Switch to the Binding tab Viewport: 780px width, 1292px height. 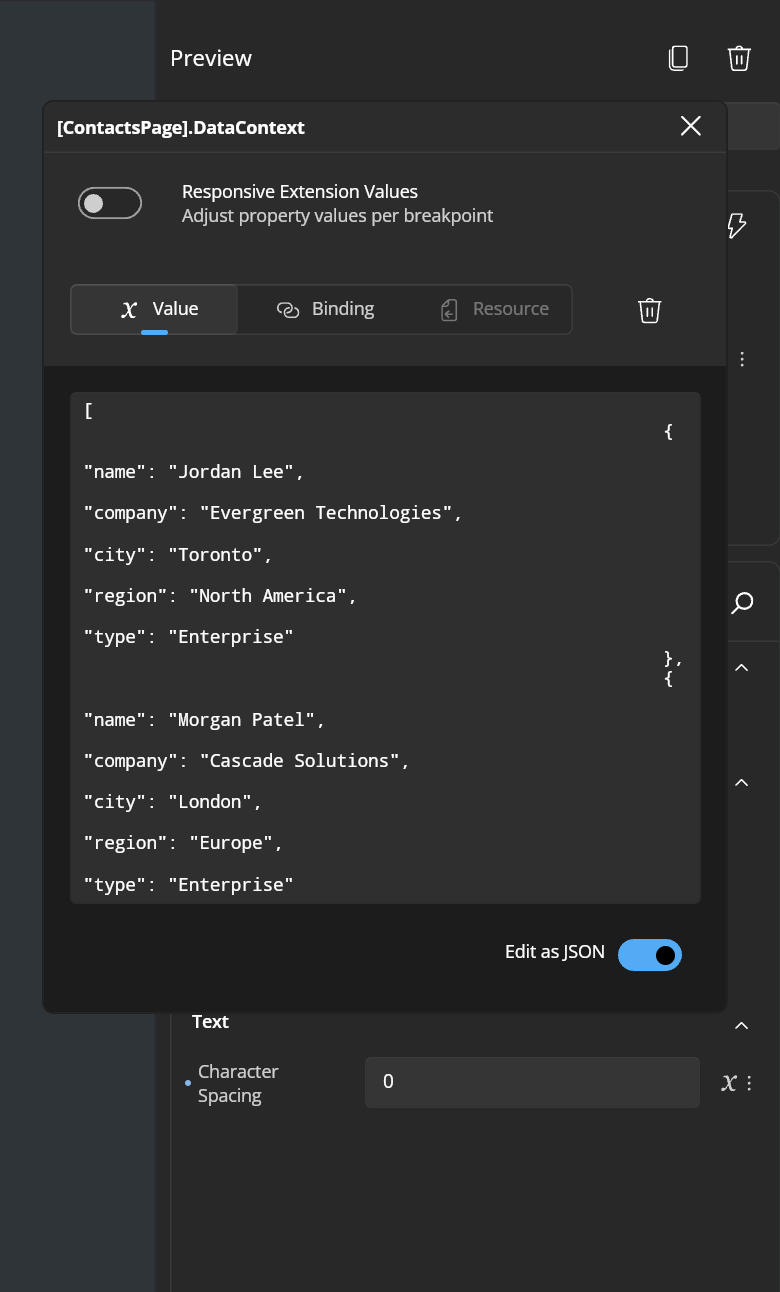325,309
